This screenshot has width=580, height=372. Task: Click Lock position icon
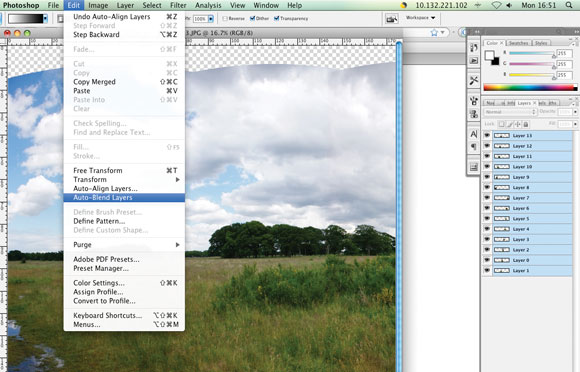click(517, 124)
